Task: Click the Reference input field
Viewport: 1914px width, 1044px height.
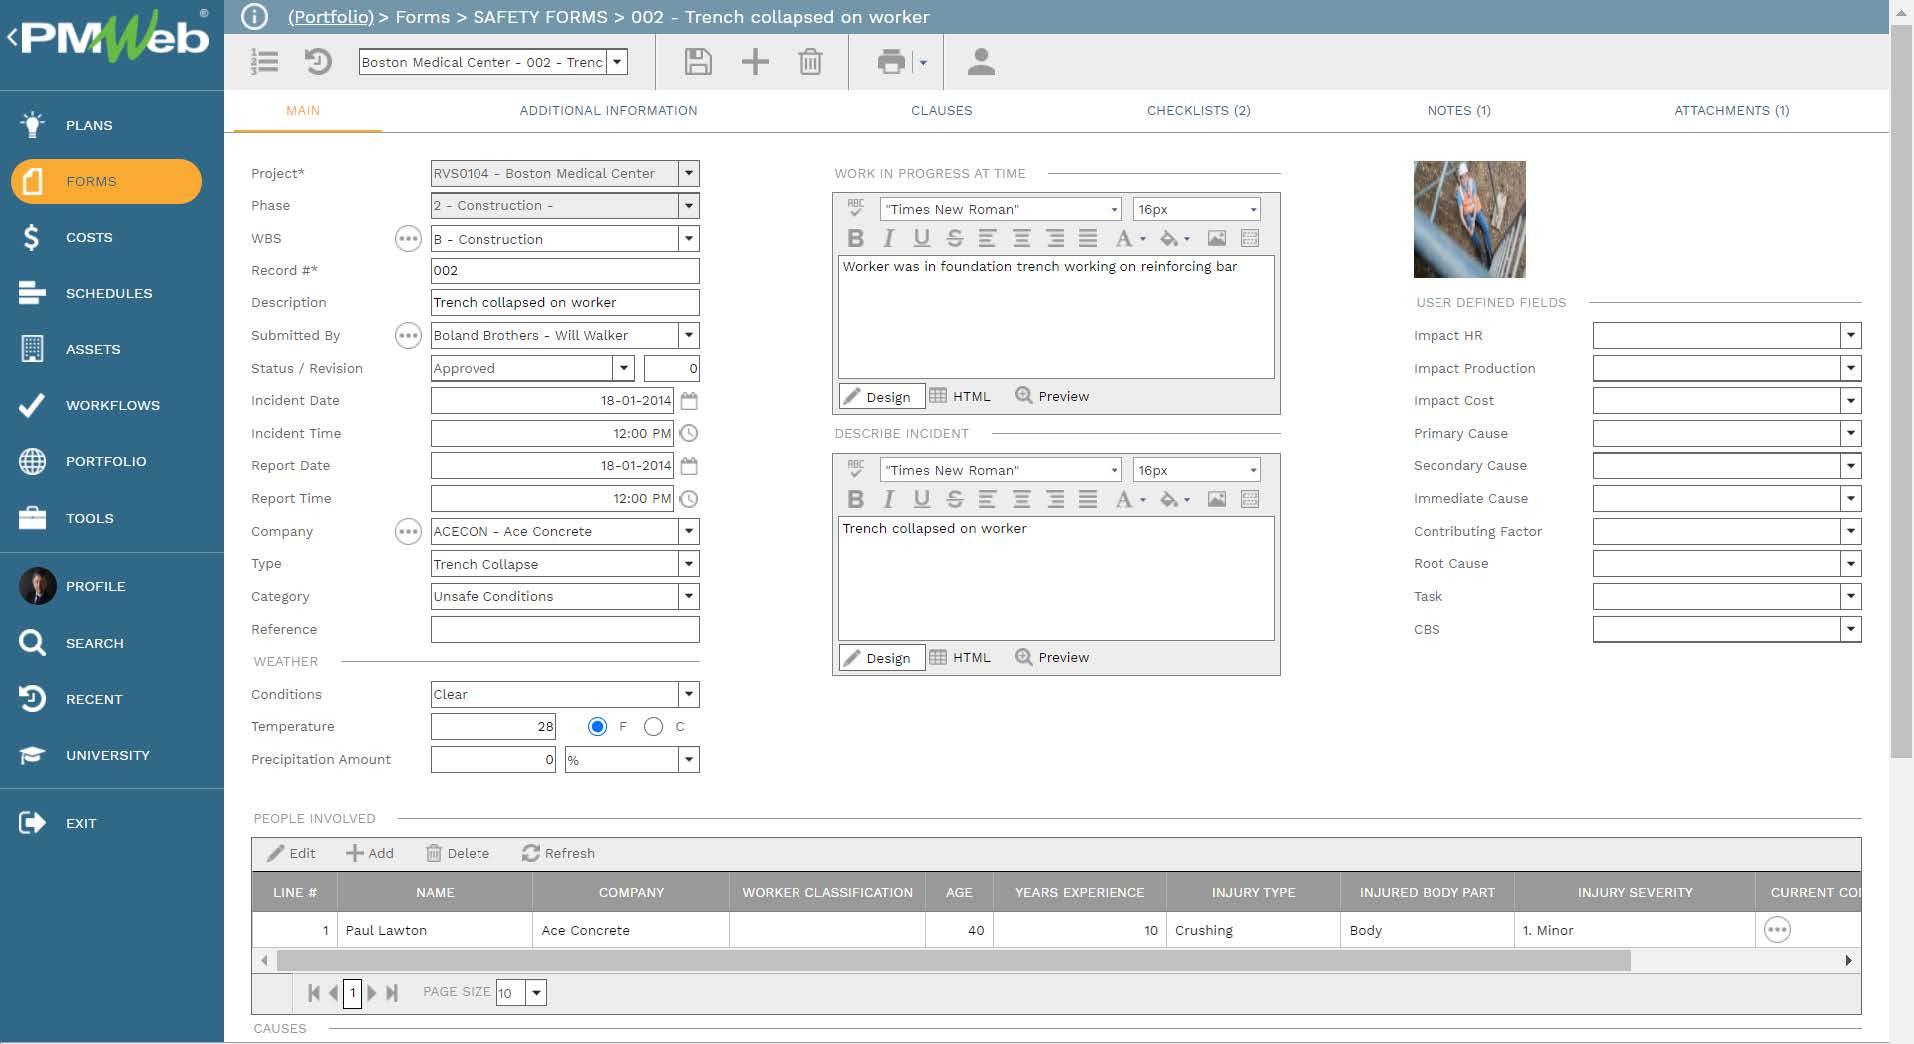Action: (x=565, y=630)
